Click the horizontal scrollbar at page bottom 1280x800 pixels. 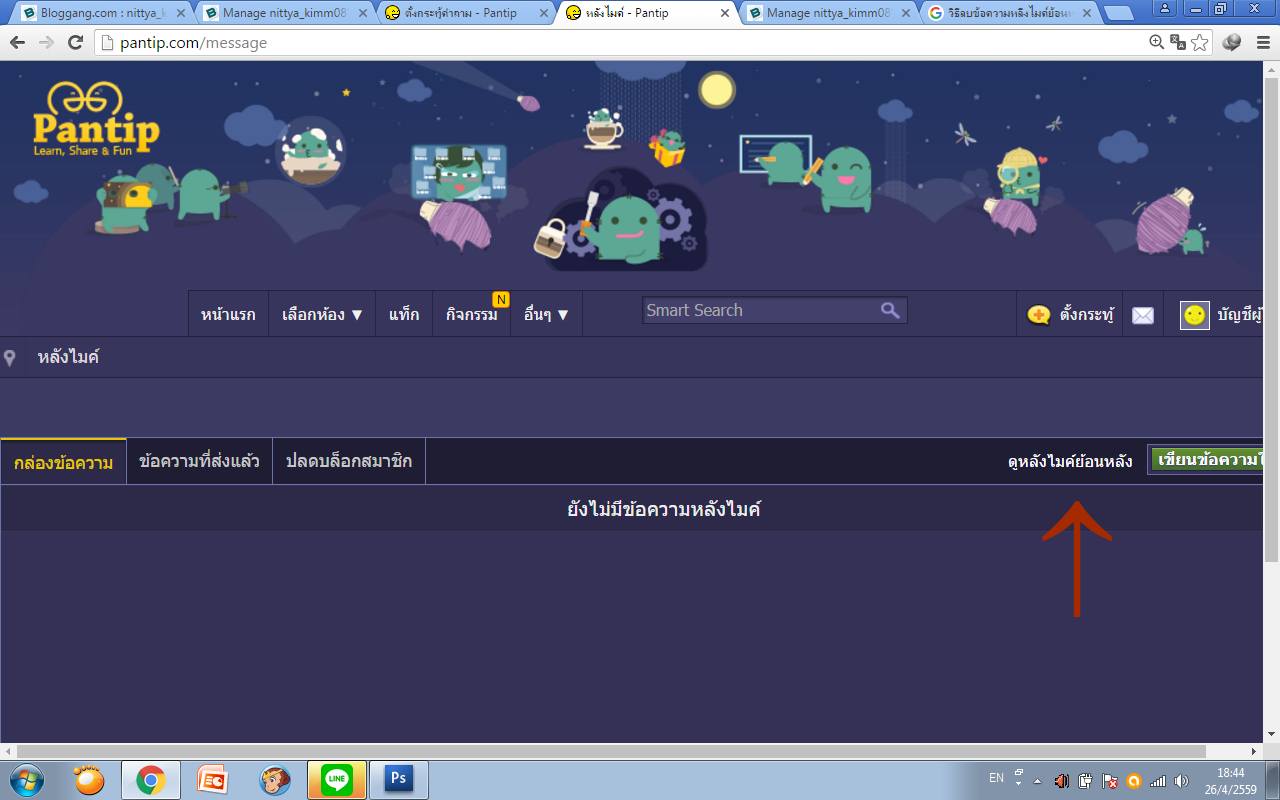coord(610,751)
